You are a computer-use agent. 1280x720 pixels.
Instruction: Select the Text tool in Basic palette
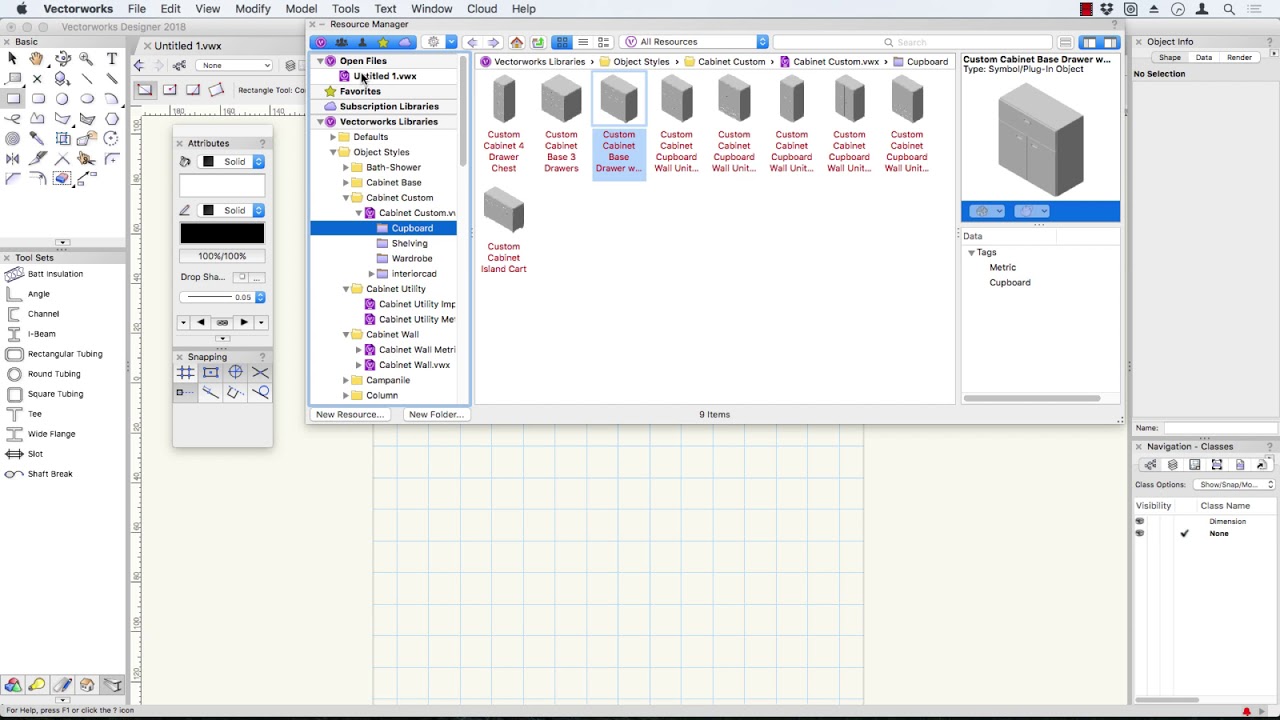click(x=112, y=59)
